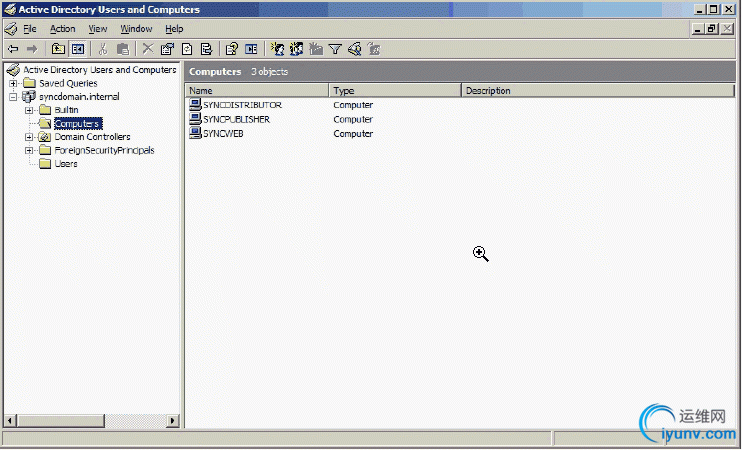742x450 pixels.
Task: Sort by the Description column header
Action: point(598,90)
